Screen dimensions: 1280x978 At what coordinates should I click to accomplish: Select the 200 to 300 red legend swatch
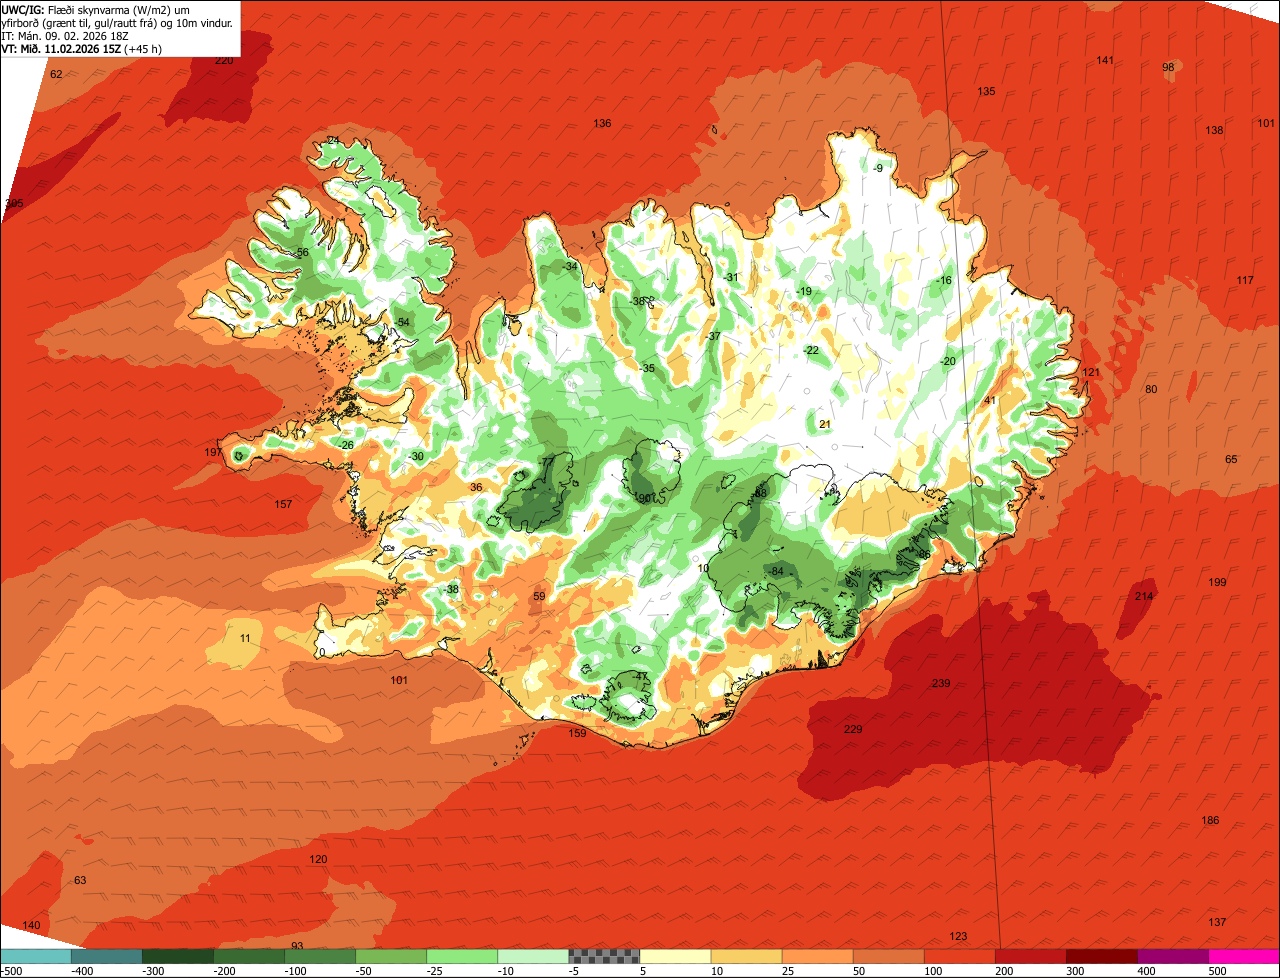1030,956
